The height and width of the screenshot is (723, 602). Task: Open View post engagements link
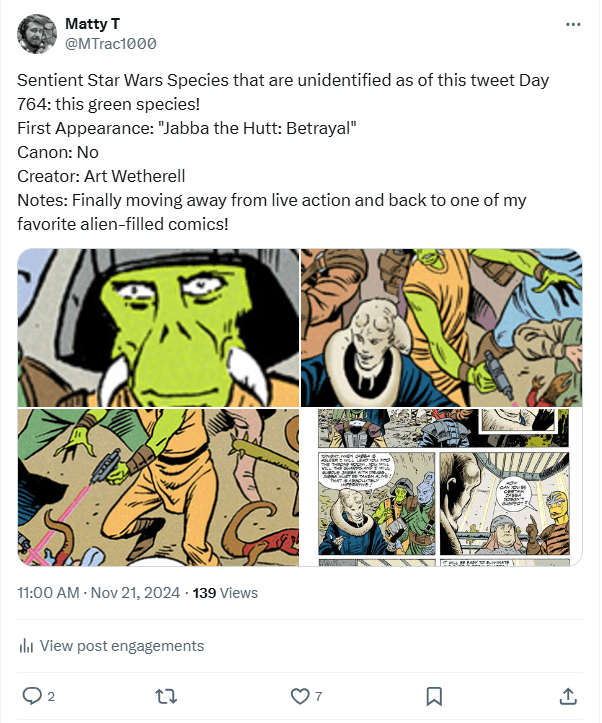pos(122,646)
